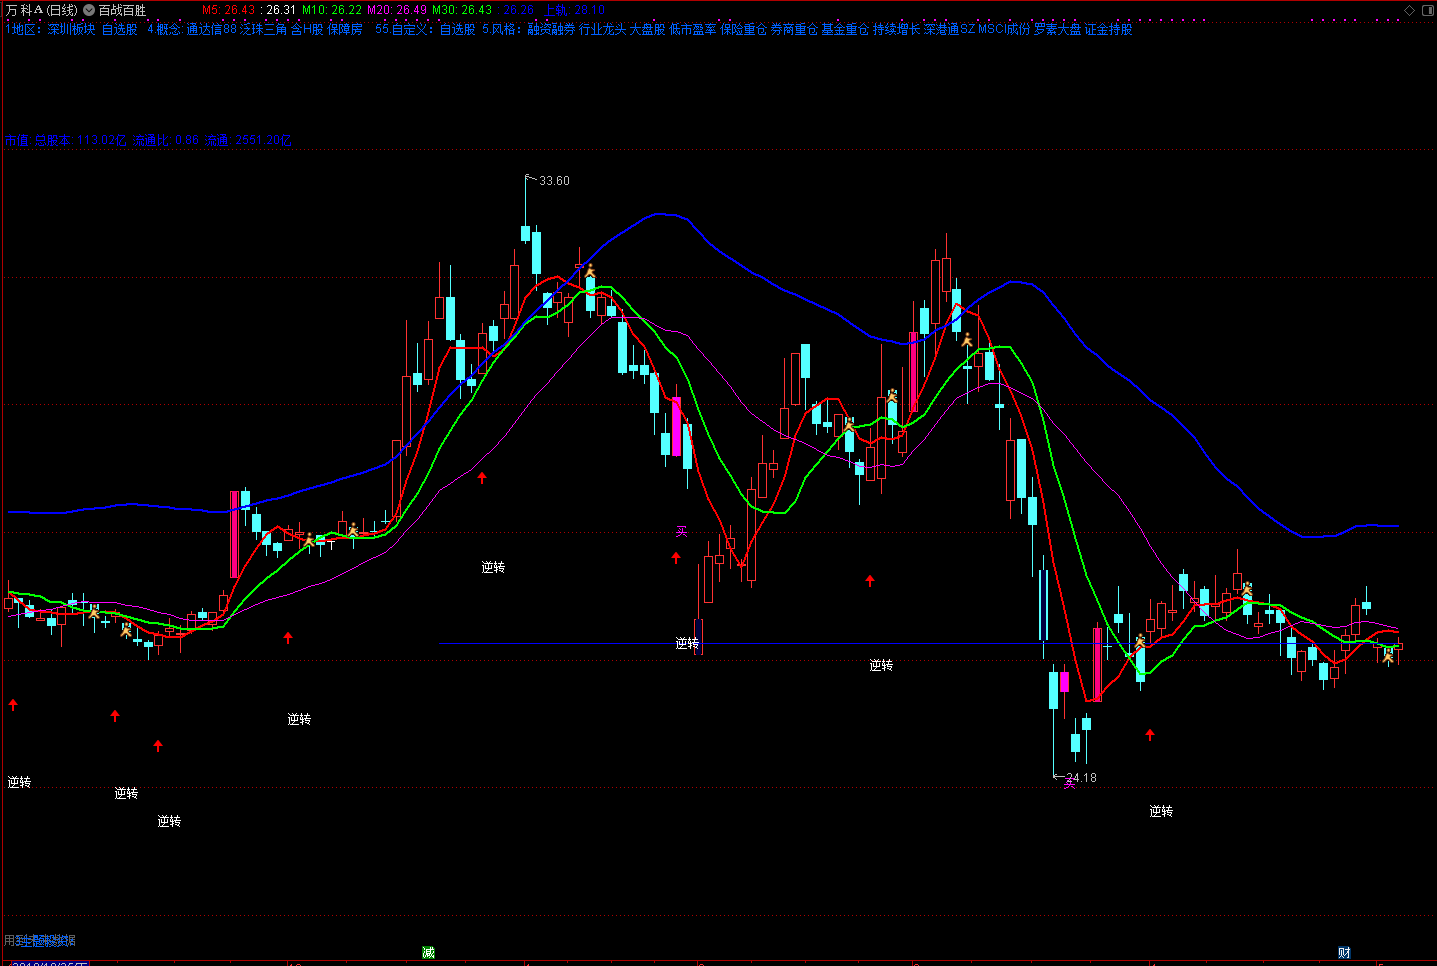Viewport: 1437px width, 966px height.
Task: Open 深圳板块 region link
Action: pyautogui.click(x=71, y=30)
